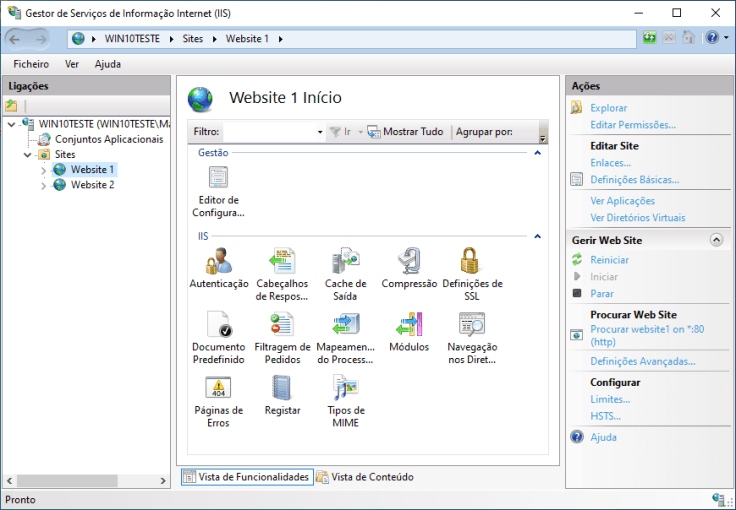736x510 pixels.
Task: Collapse the Gestão section group
Action: point(537,153)
